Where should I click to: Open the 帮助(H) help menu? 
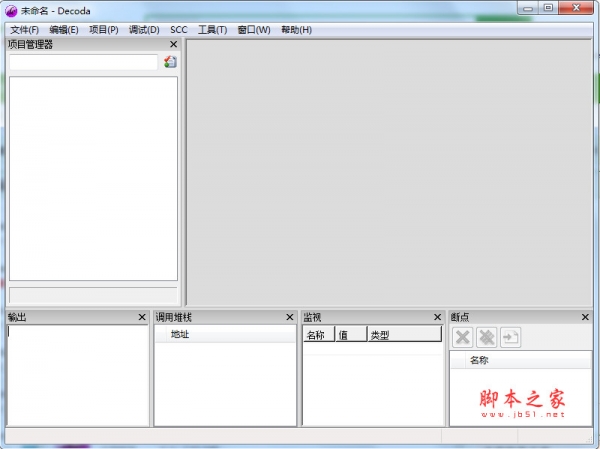pos(296,30)
